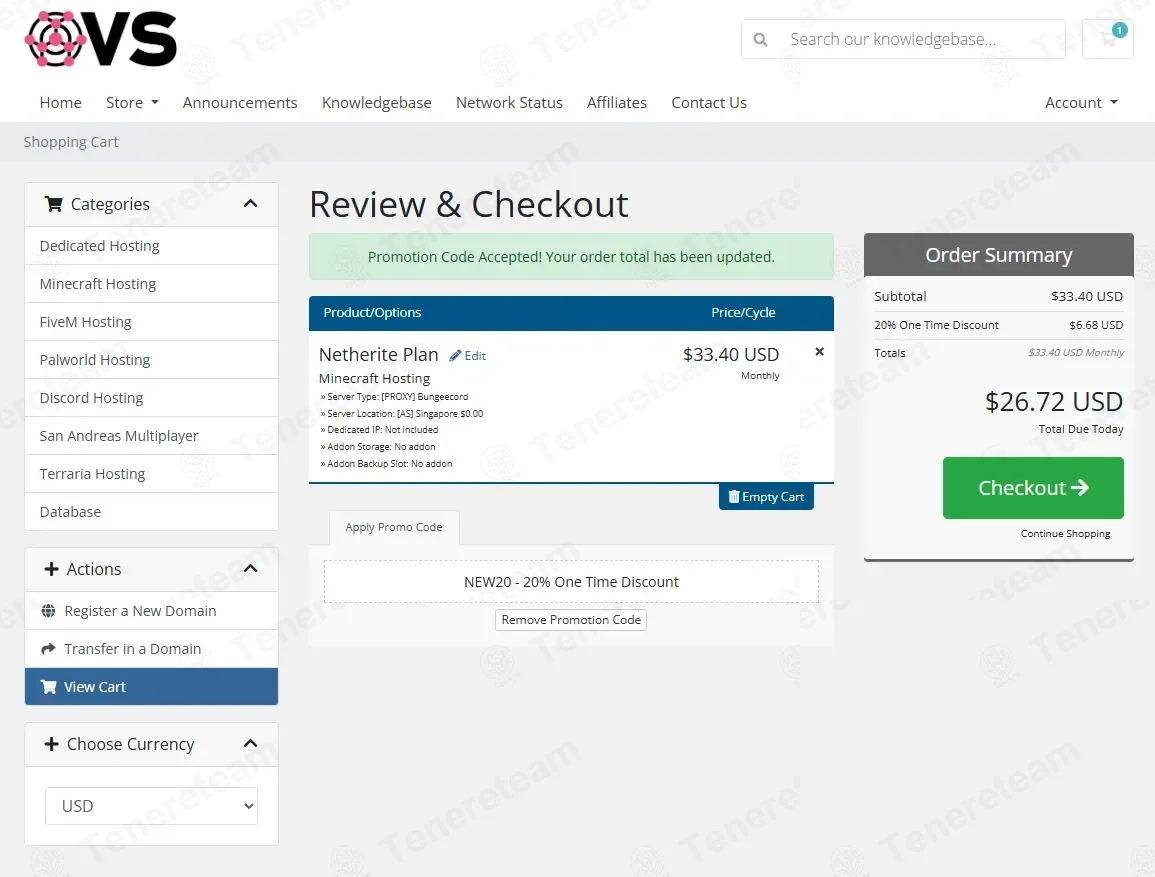The height and width of the screenshot is (877, 1155).
Task: Open the shopping cart icon with badge
Action: 1108,39
